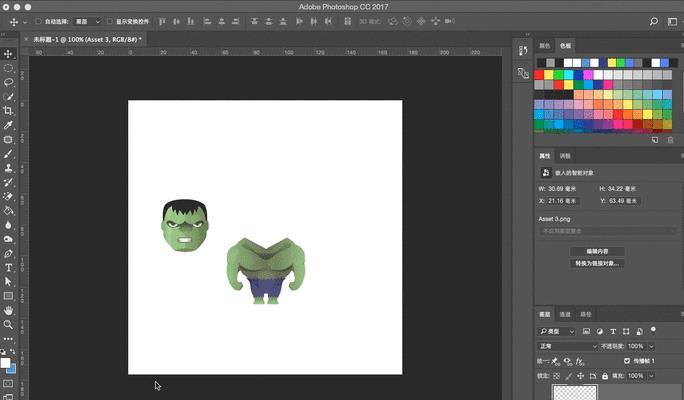684x400 pixels.
Task: Click the foreground color swatch
Action: click(x=5, y=363)
